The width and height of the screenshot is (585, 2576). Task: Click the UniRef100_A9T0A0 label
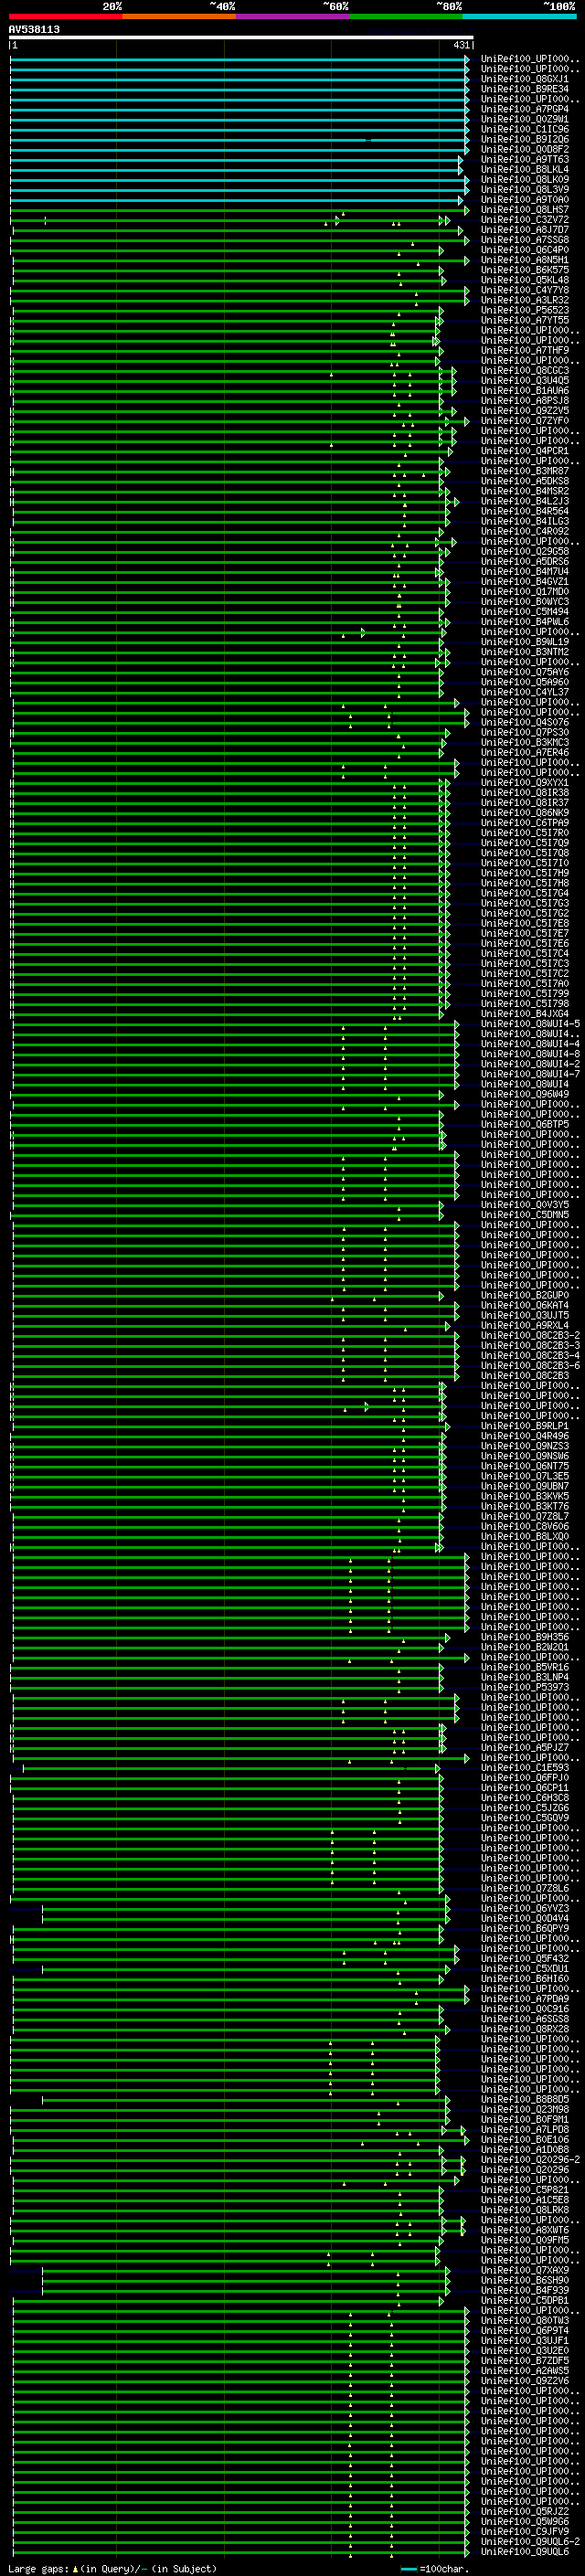(525, 199)
